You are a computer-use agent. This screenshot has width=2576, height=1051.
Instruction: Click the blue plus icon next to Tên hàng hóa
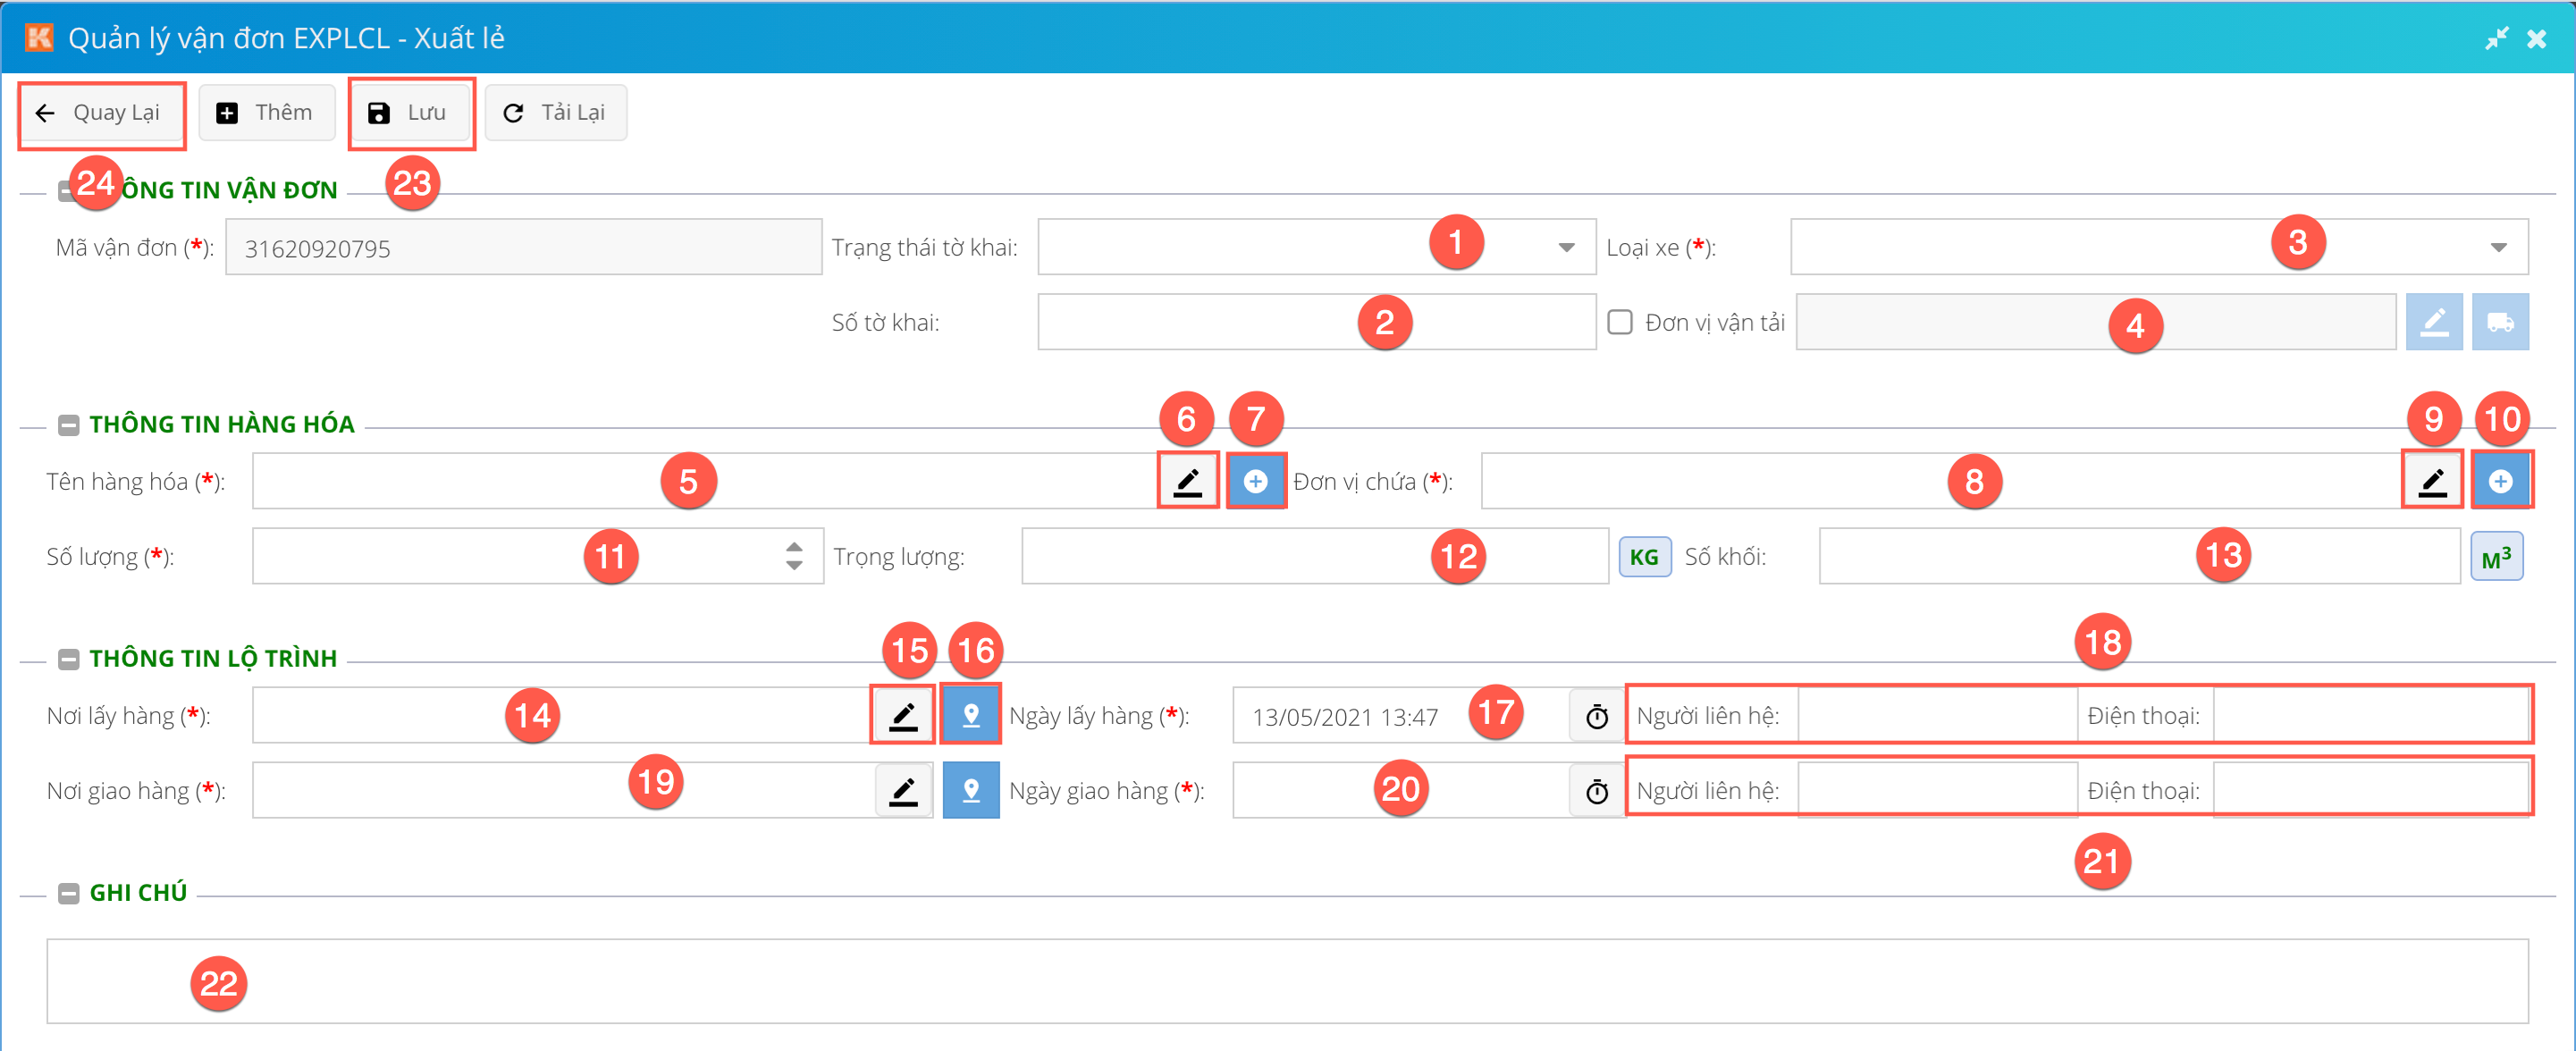1255,482
